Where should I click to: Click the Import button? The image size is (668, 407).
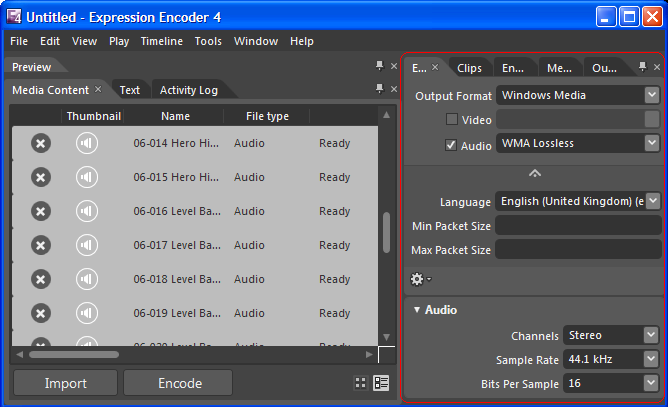click(65, 383)
